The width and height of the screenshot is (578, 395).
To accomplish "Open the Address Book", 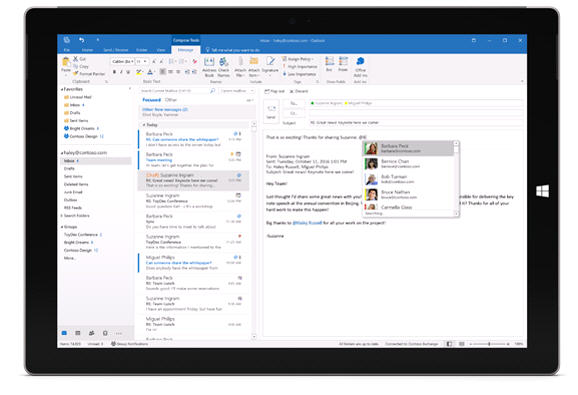I will [209, 67].
